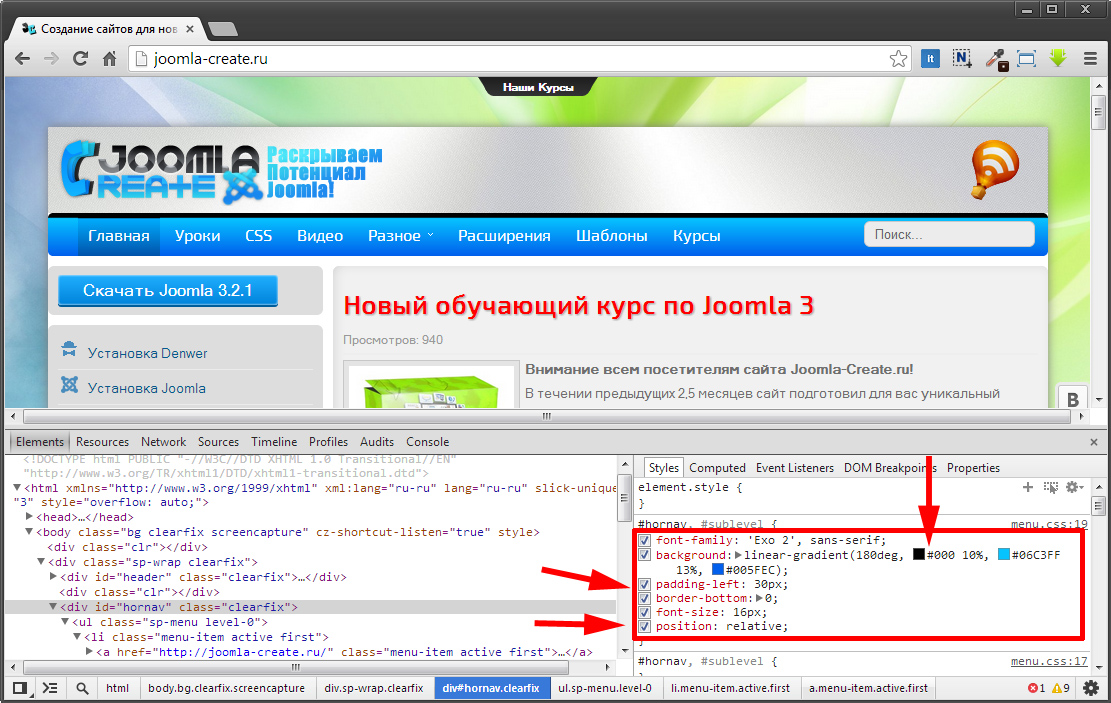Switch to the Network panel tab
Viewport: 1111px width, 703px height.
[163, 442]
